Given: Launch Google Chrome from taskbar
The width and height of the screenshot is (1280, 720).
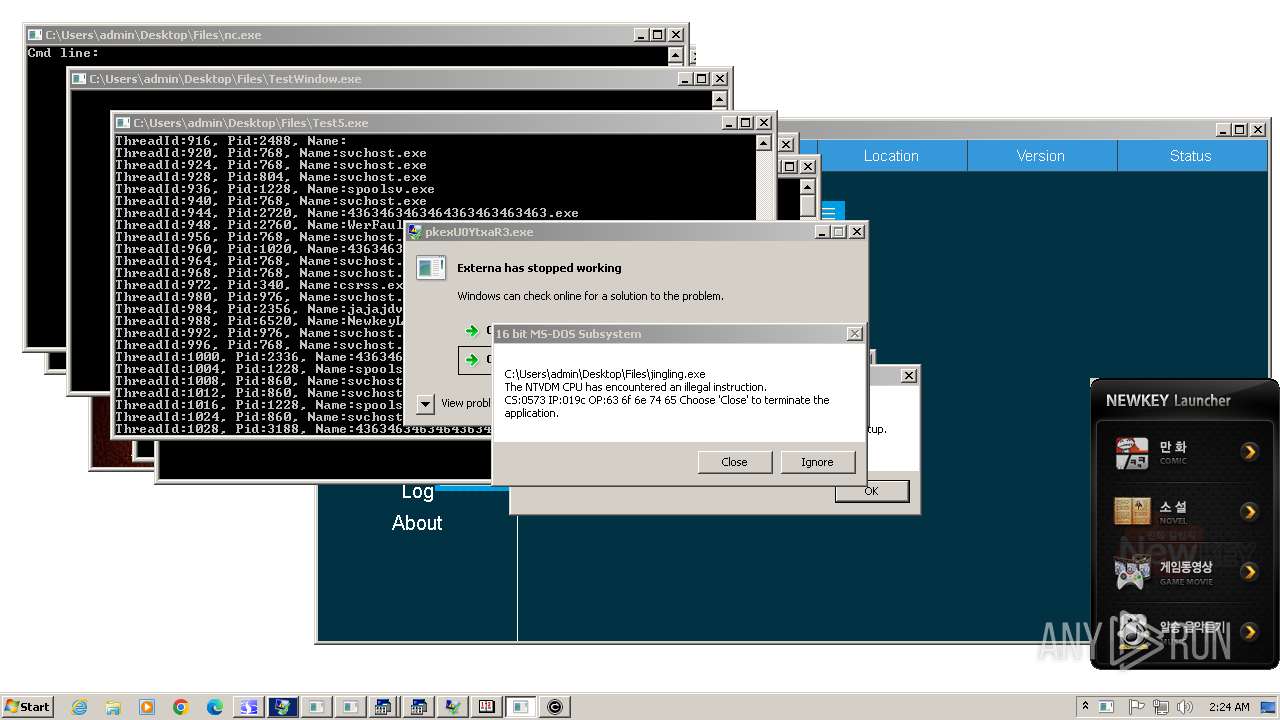Looking at the screenshot, I should 181,707.
